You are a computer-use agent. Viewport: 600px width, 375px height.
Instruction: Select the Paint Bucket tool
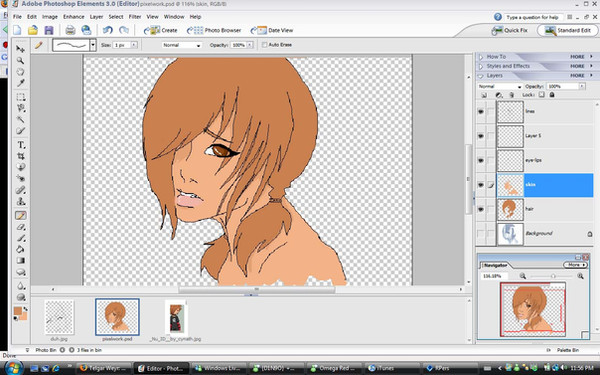coord(21,249)
